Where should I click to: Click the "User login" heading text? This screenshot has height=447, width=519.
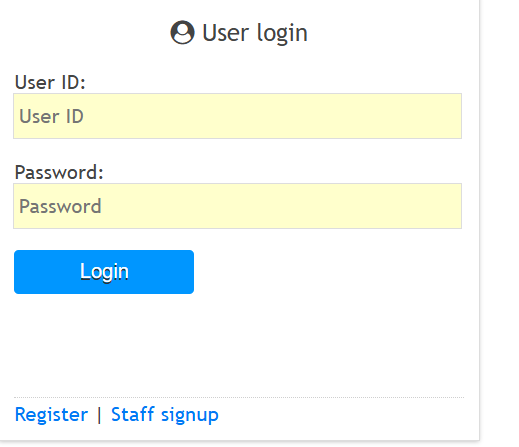coord(255,33)
